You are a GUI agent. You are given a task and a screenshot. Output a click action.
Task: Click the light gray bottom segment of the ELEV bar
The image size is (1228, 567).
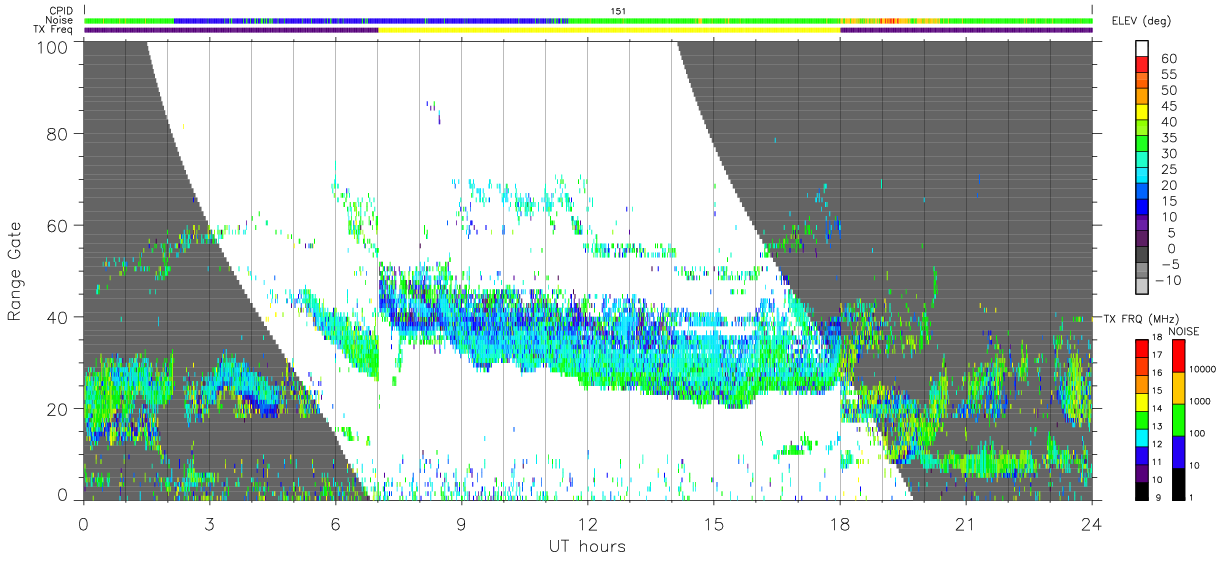[x=1141, y=286]
